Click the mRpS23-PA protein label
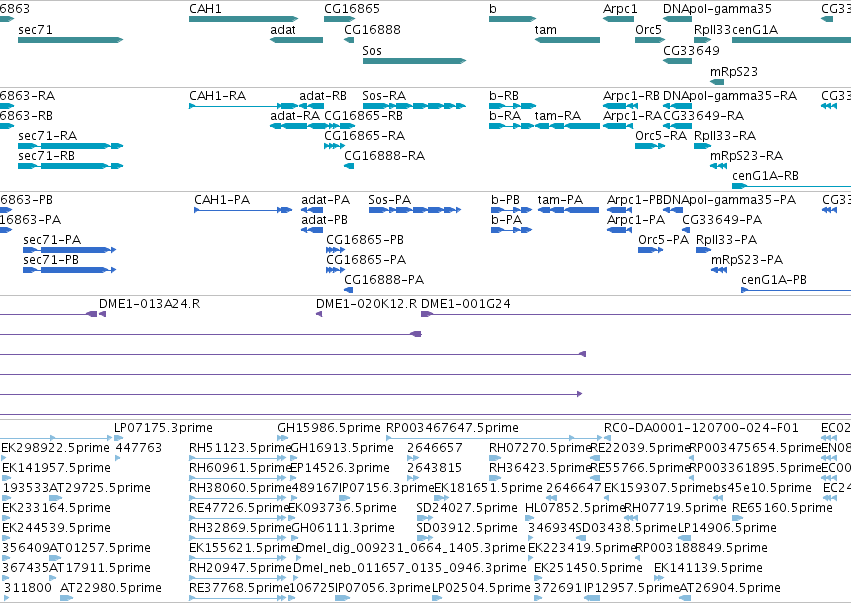The height and width of the screenshot is (603, 851). tap(747, 260)
